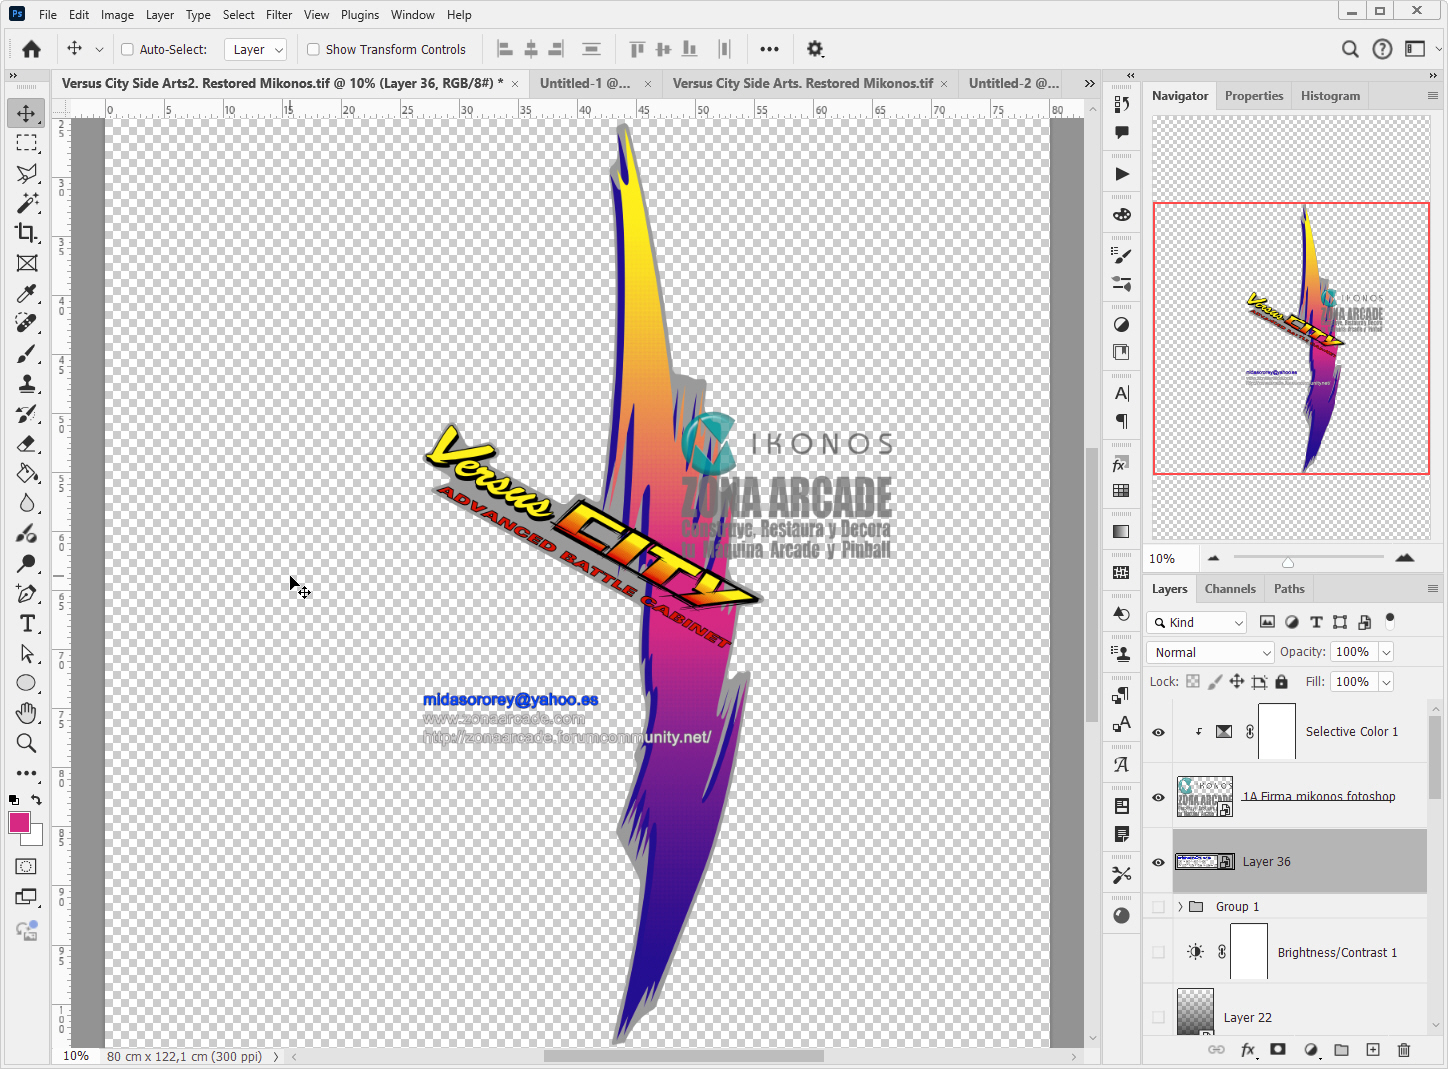Enable Show Transform Controls checkbox
This screenshot has width=1448, height=1069.
point(313,49)
